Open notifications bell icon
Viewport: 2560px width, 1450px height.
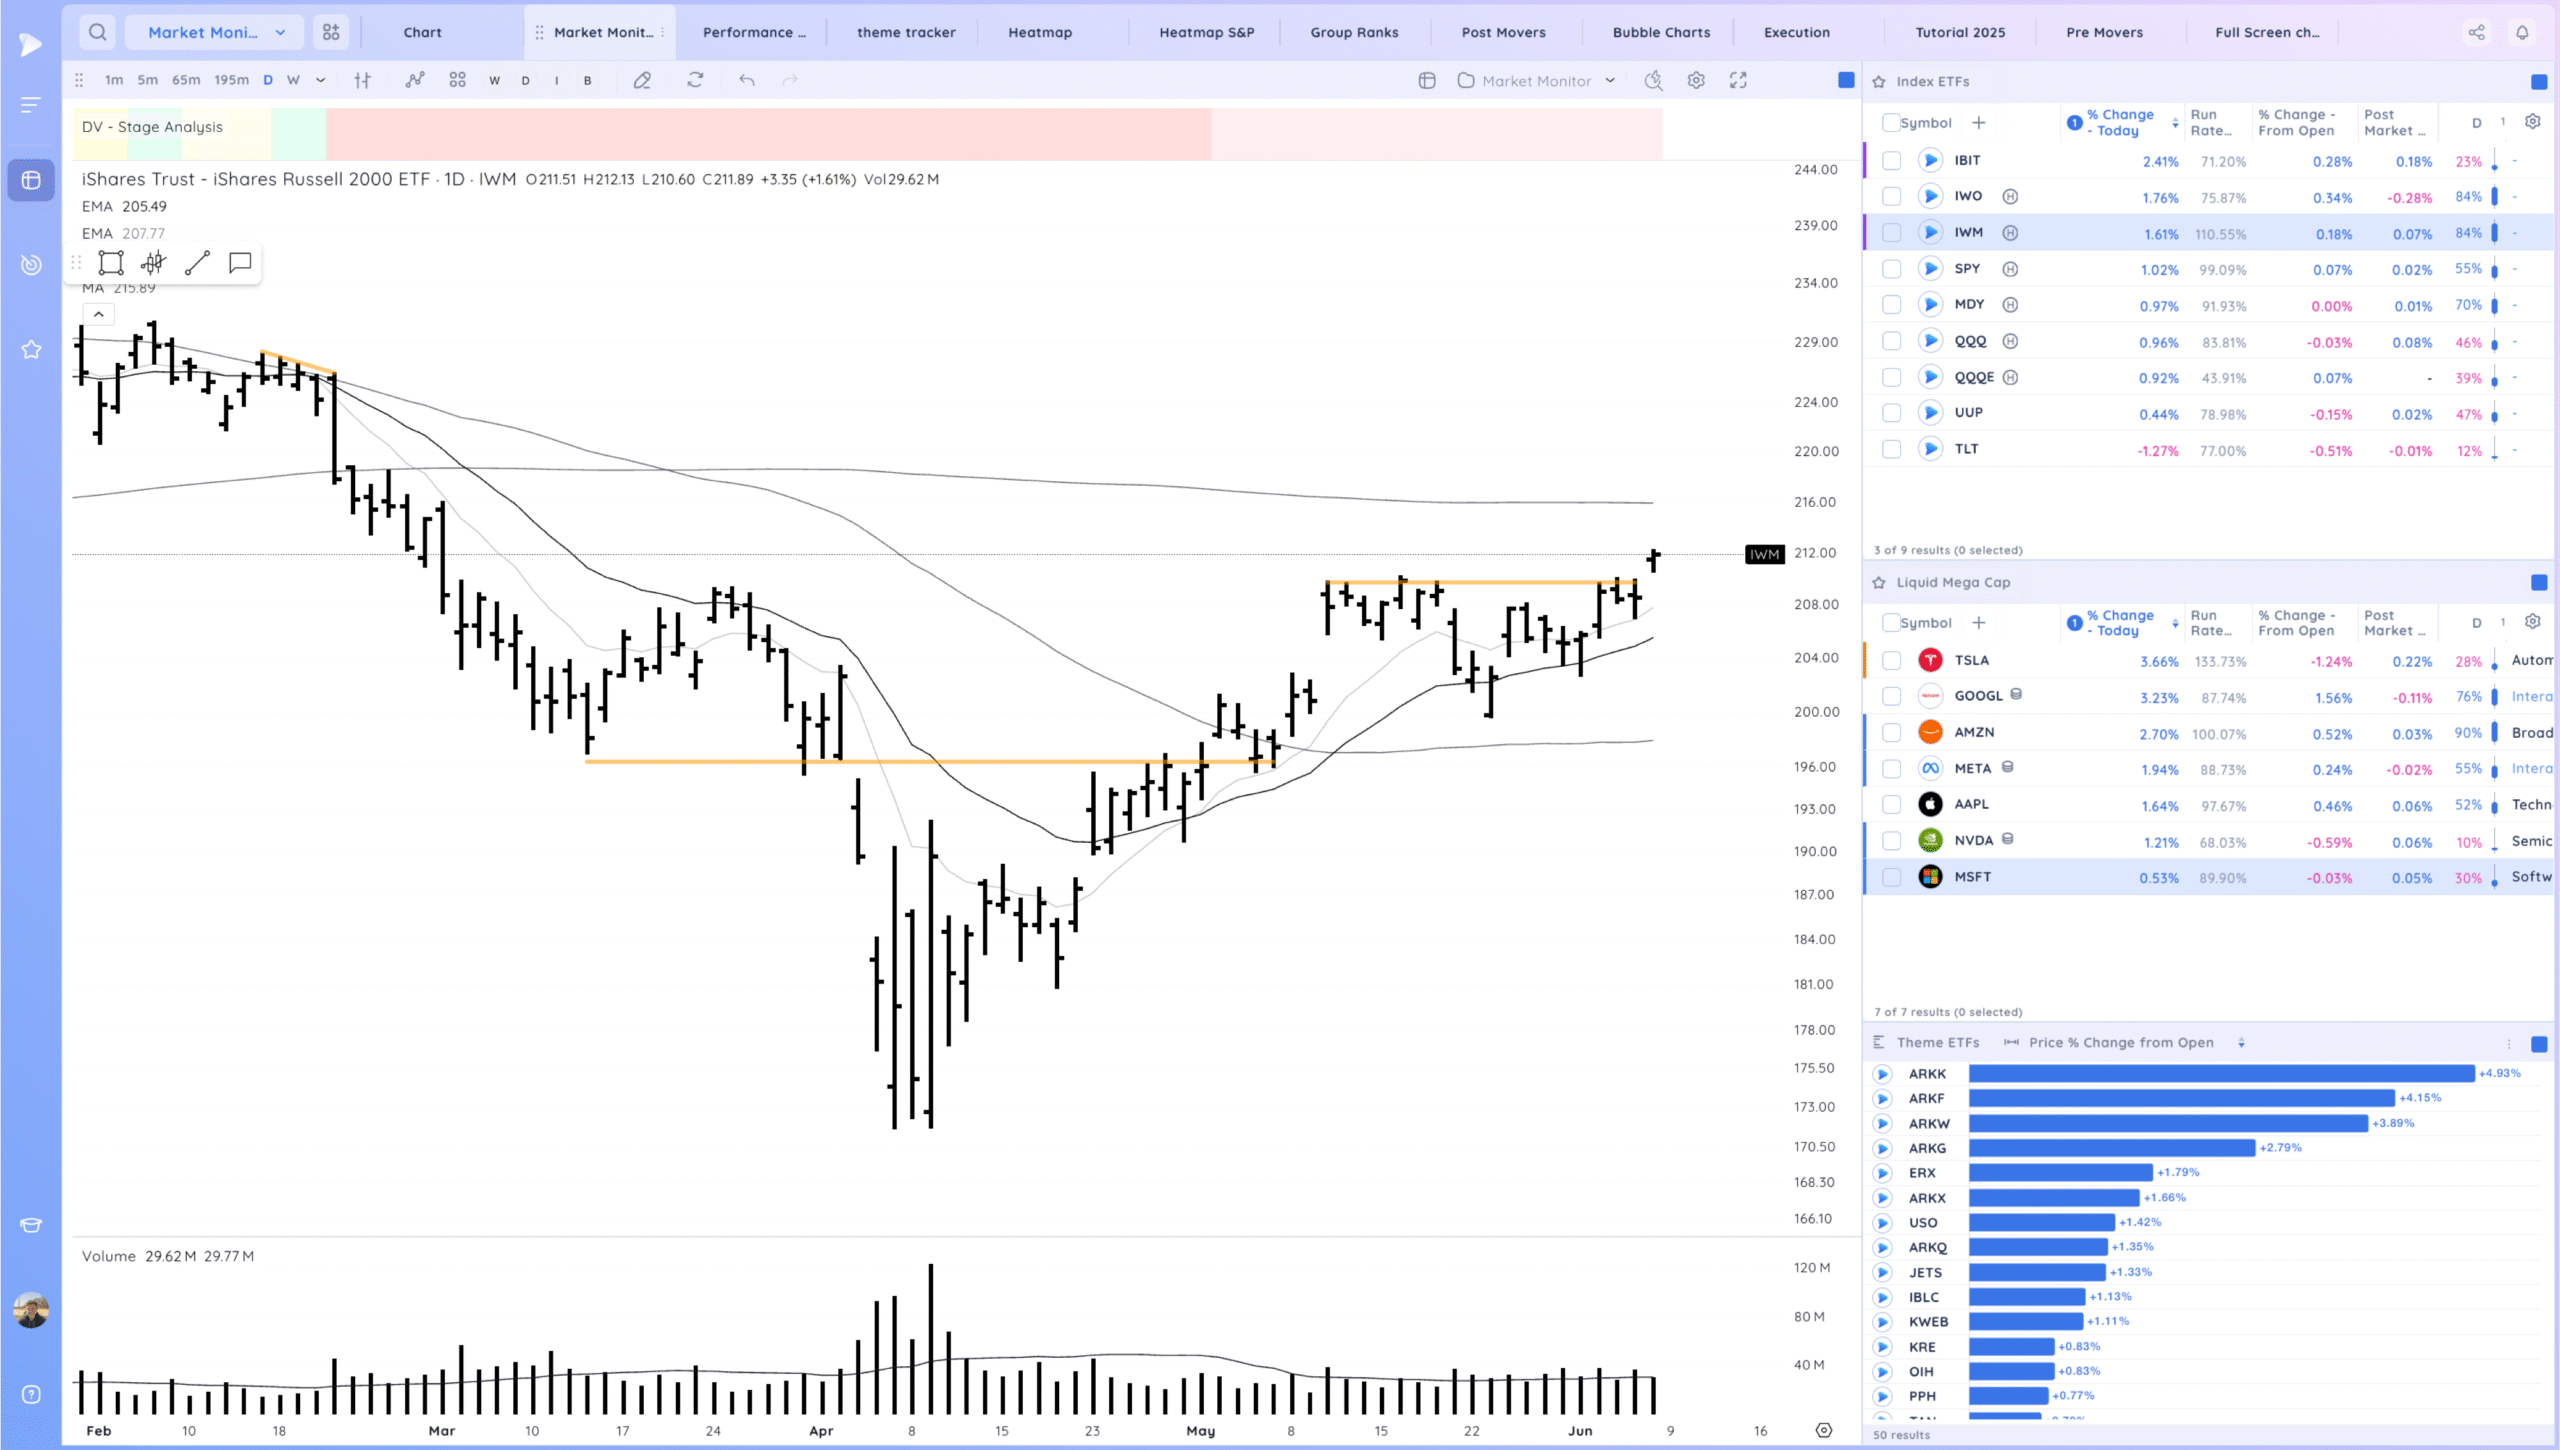[x=2522, y=32]
